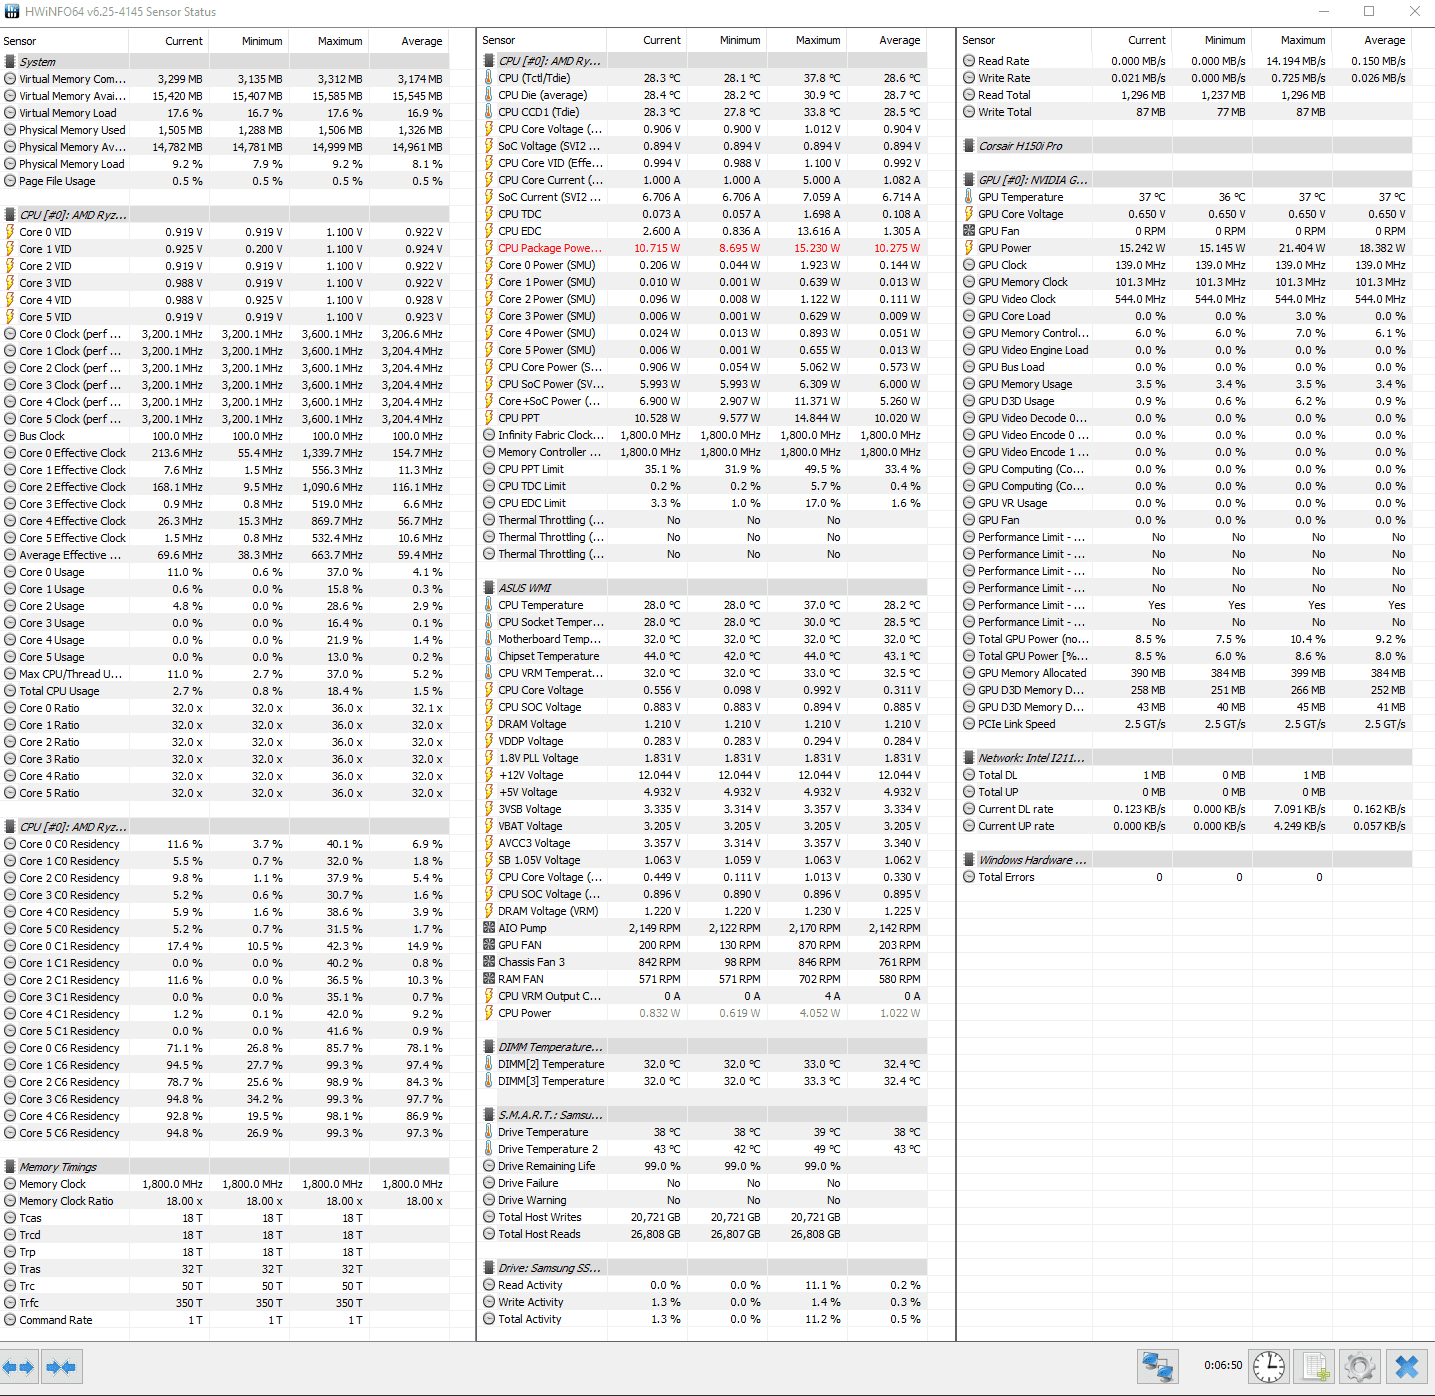This screenshot has width=1435, height=1396.
Task: Select the Command Rate row
Action: point(225,1320)
